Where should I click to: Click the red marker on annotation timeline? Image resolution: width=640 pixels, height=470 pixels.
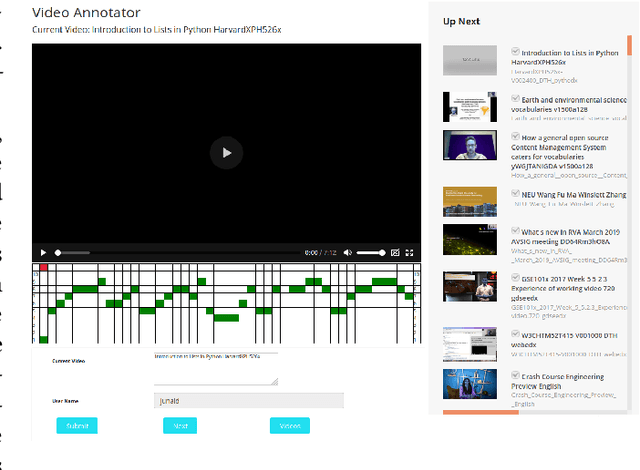tap(44, 267)
